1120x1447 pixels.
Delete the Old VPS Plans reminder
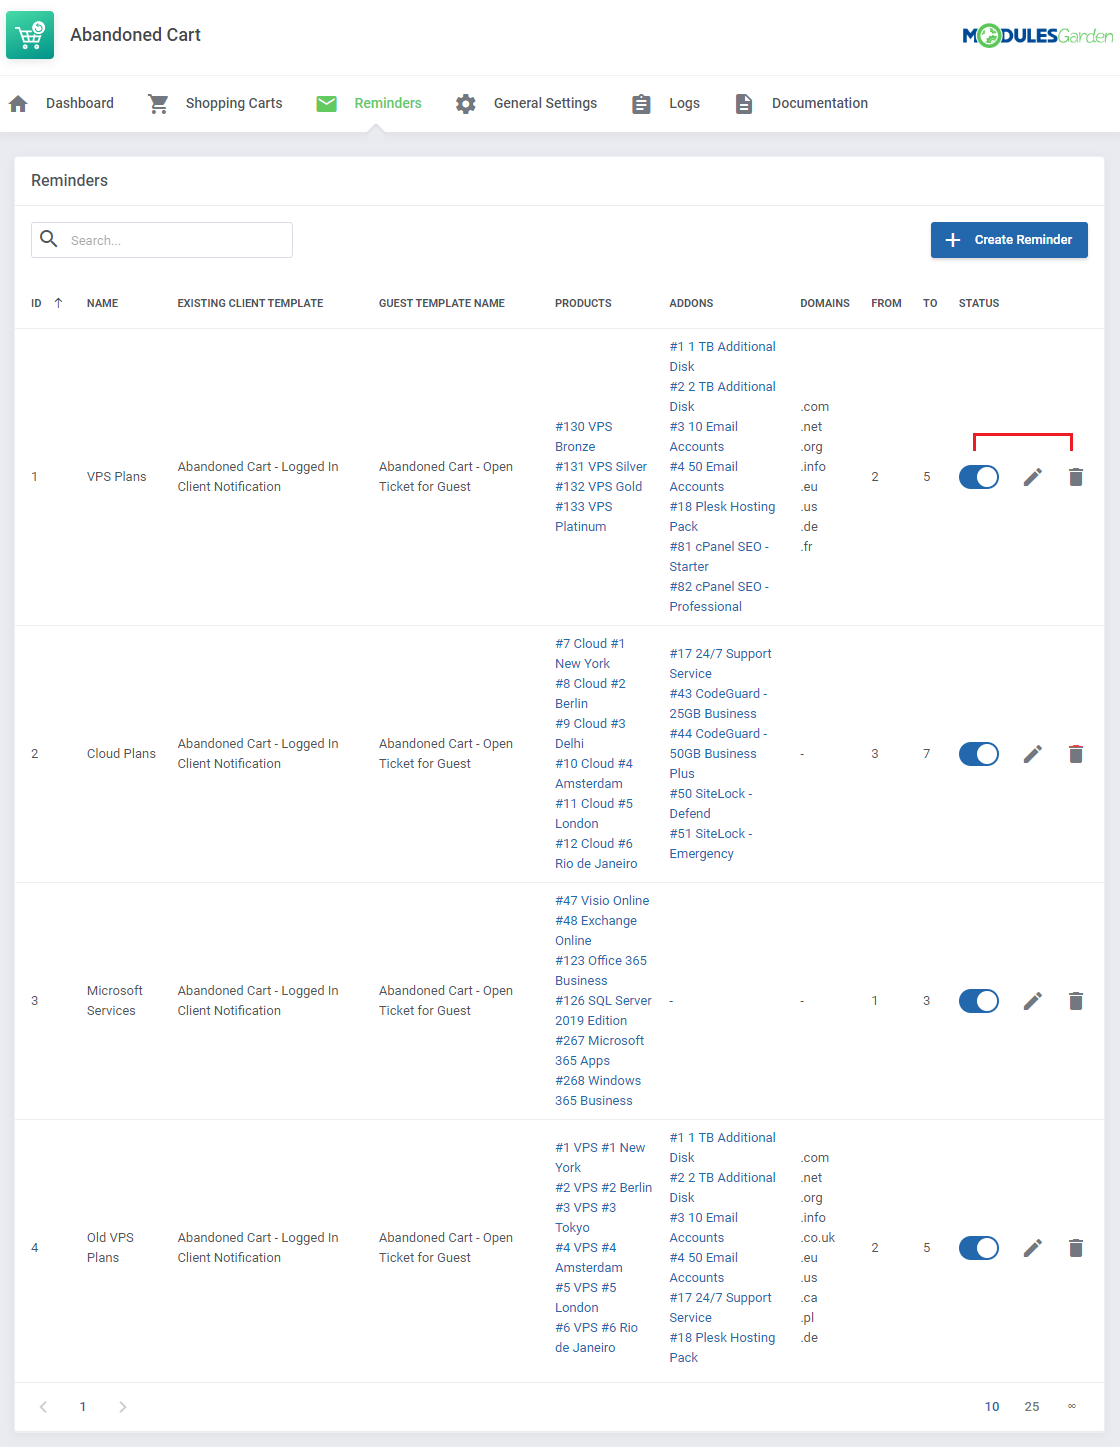[1076, 1248]
